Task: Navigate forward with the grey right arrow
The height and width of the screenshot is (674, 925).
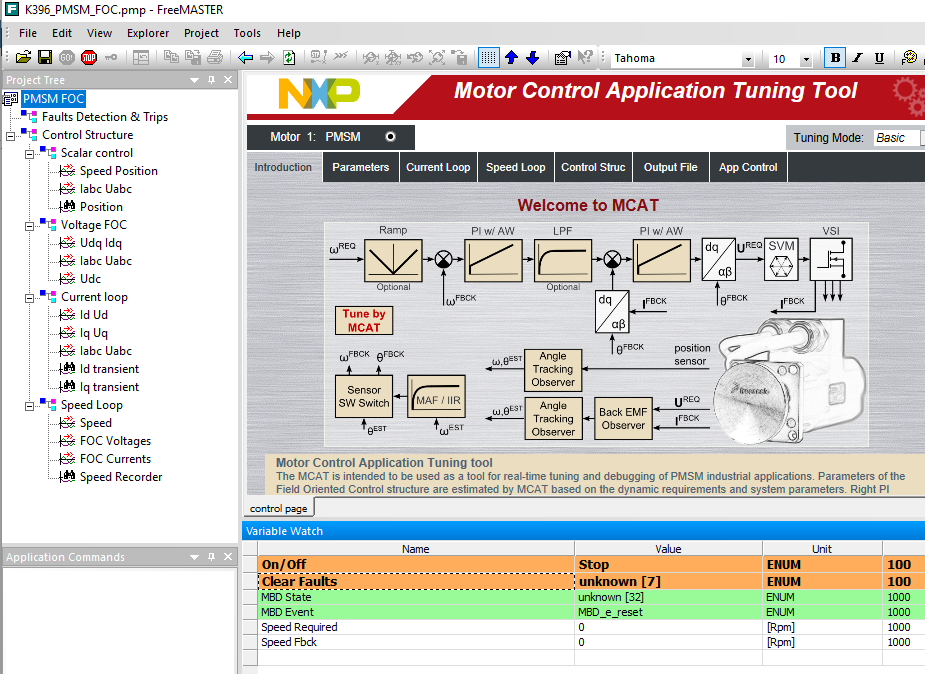Action: 267,57
